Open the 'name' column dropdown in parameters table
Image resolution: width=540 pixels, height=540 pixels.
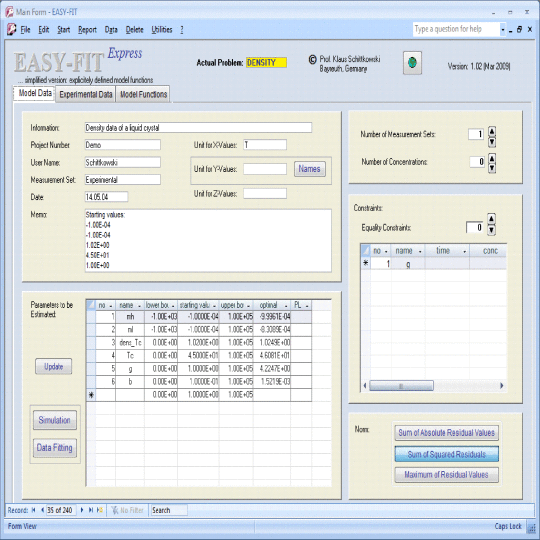[139, 306]
